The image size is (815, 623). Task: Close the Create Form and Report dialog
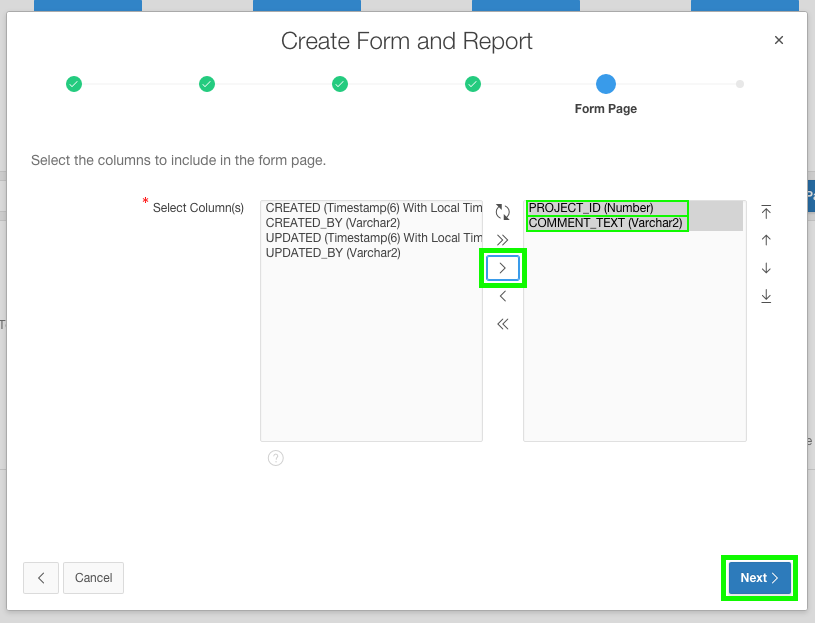(779, 40)
